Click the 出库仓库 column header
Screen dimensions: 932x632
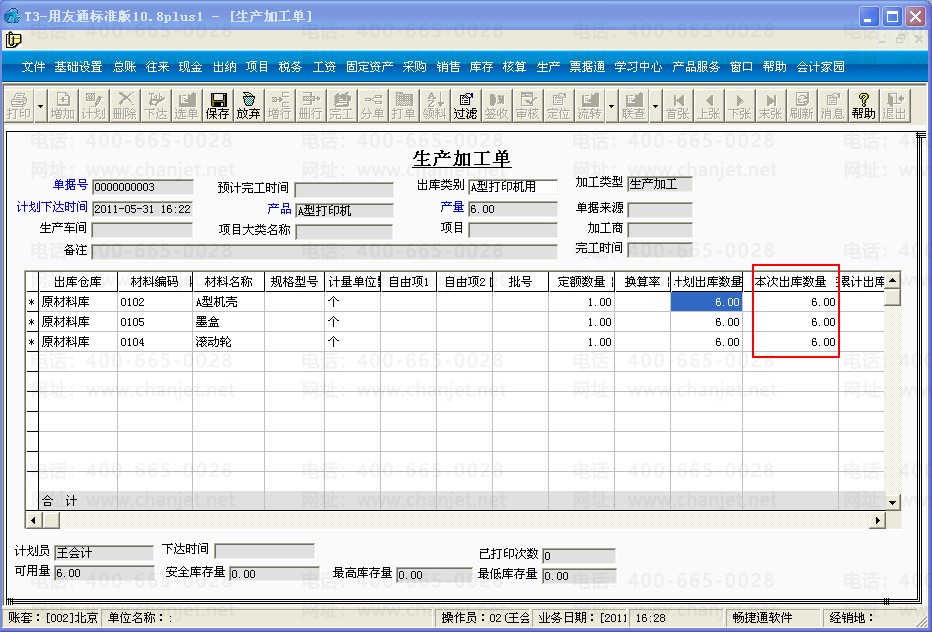tap(78, 282)
